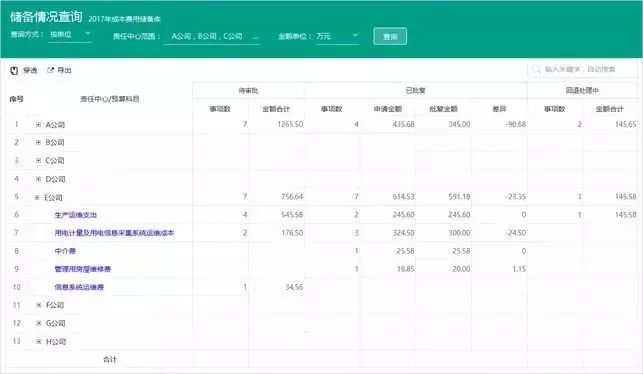Expand the A公司 row plus icon

click(x=39, y=125)
